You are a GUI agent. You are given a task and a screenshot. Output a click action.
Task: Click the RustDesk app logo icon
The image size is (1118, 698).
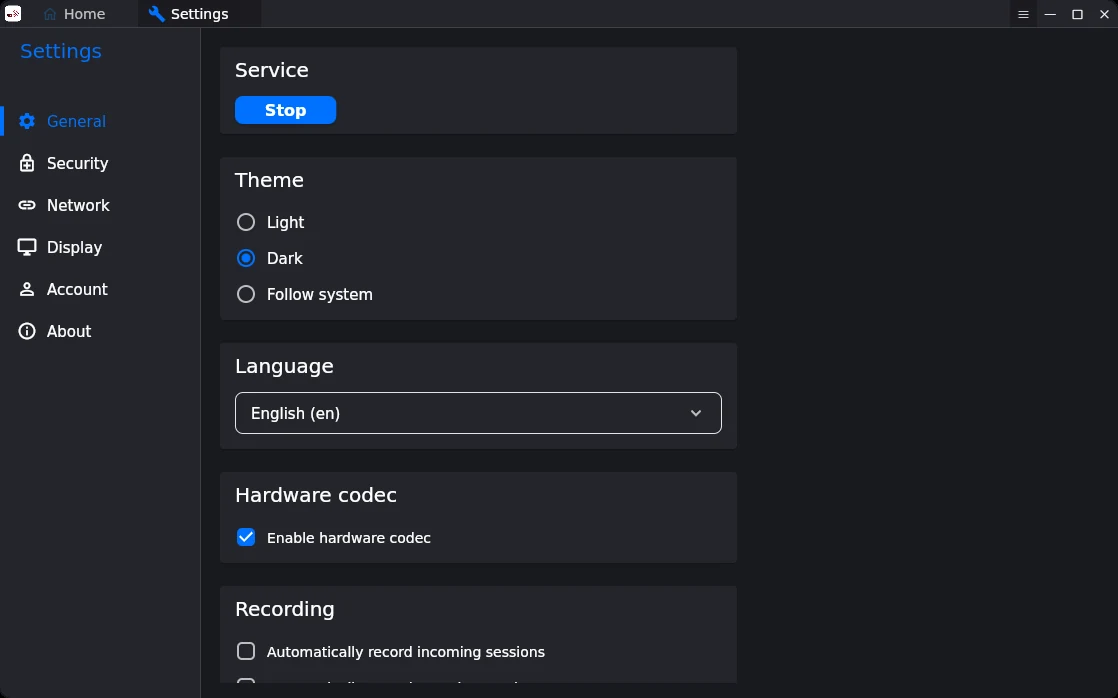(x=13, y=14)
